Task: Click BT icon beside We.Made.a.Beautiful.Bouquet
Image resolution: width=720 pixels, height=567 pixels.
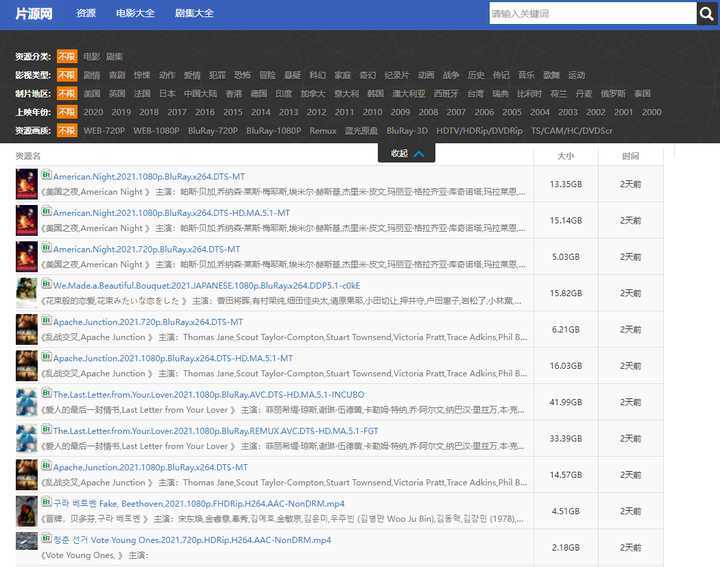Action: pos(46,283)
